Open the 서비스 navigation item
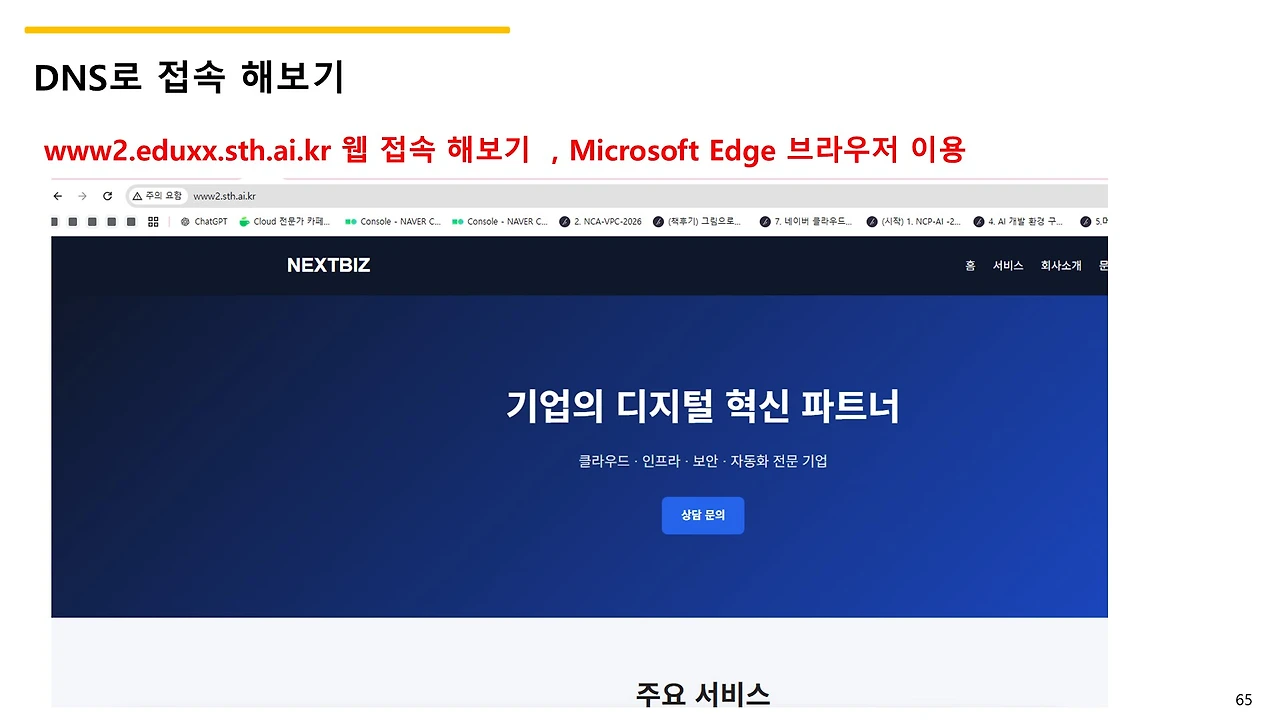The height and width of the screenshot is (720, 1280). coord(1008,265)
